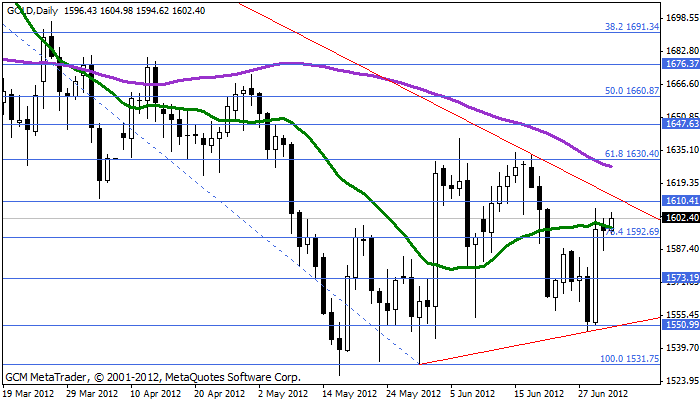Click the 24 May 2012 date label

point(413,394)
